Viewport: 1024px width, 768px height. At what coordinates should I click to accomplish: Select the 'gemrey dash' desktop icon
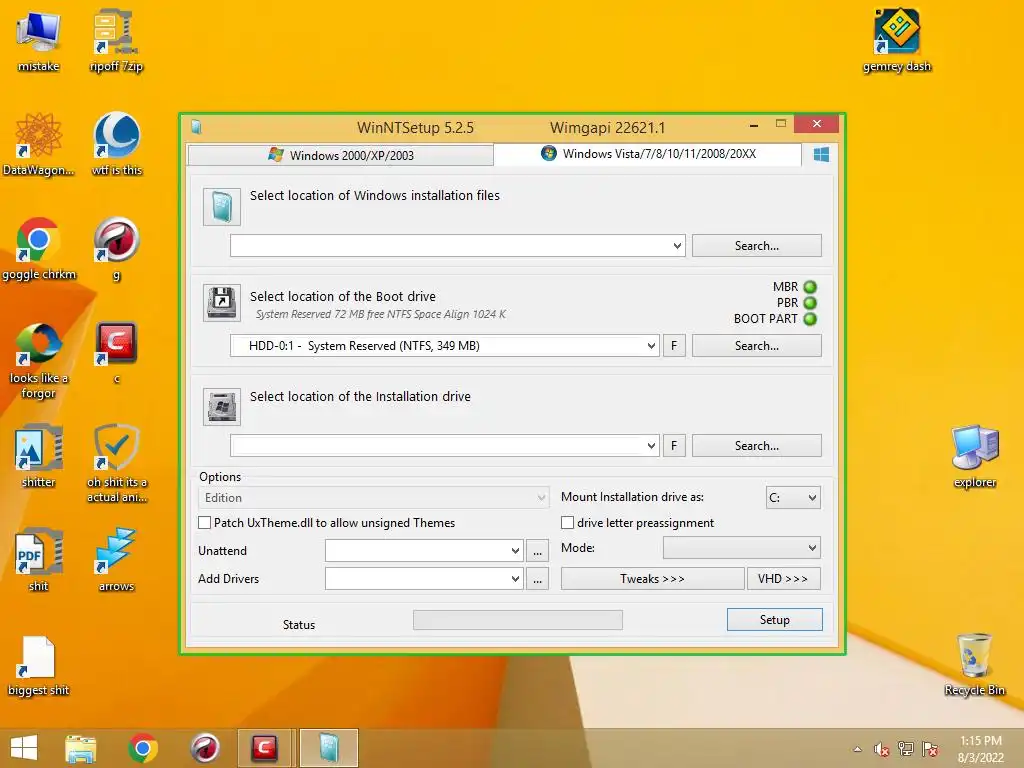[897, 40]
